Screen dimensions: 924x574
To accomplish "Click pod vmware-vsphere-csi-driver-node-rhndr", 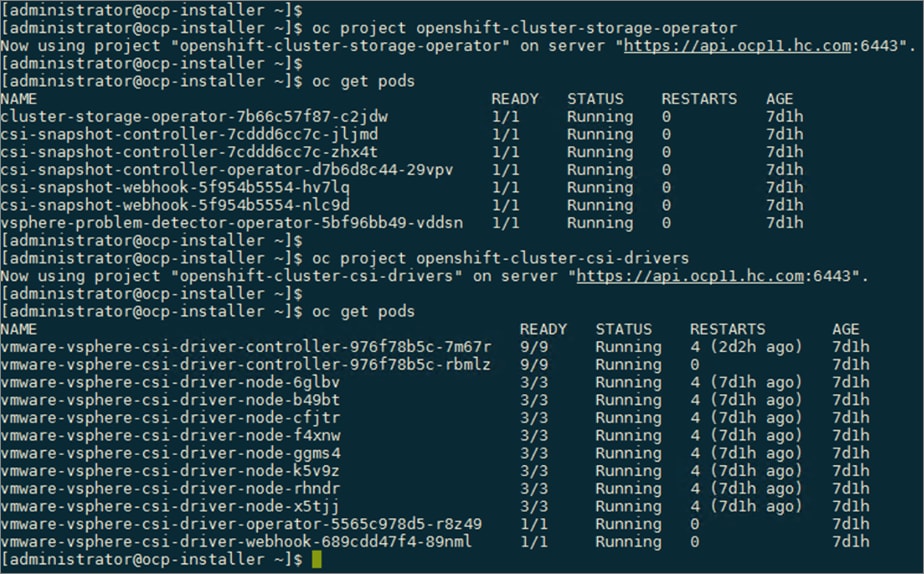I will click(170, 489).
